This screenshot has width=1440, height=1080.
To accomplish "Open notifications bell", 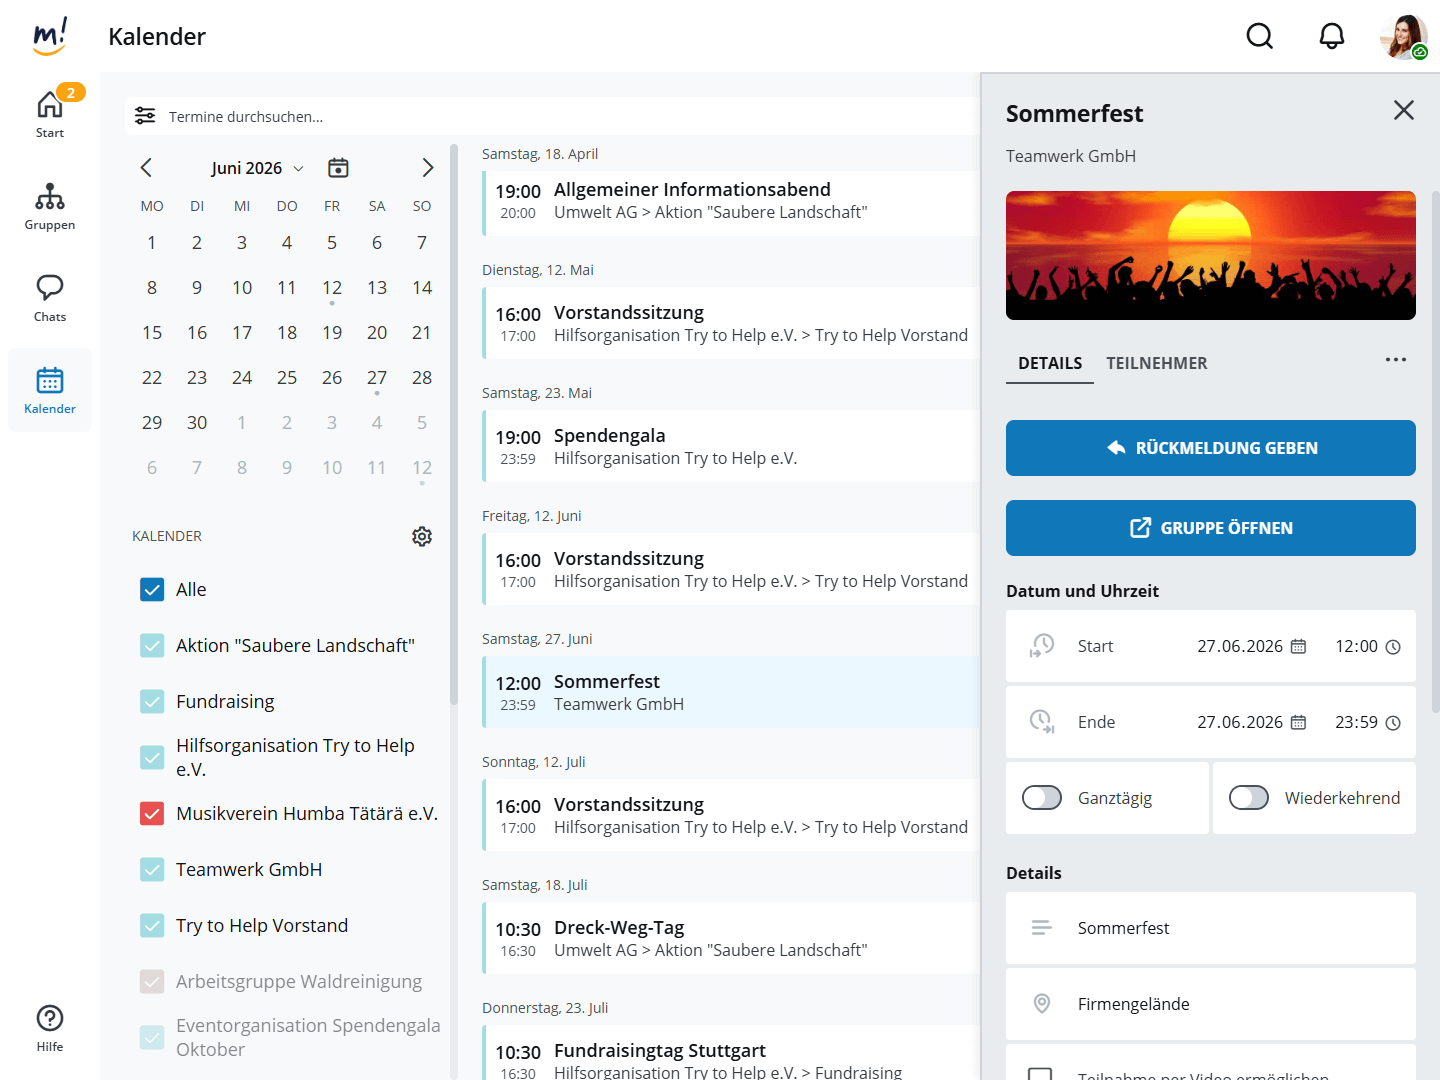I will point(1331,37).
